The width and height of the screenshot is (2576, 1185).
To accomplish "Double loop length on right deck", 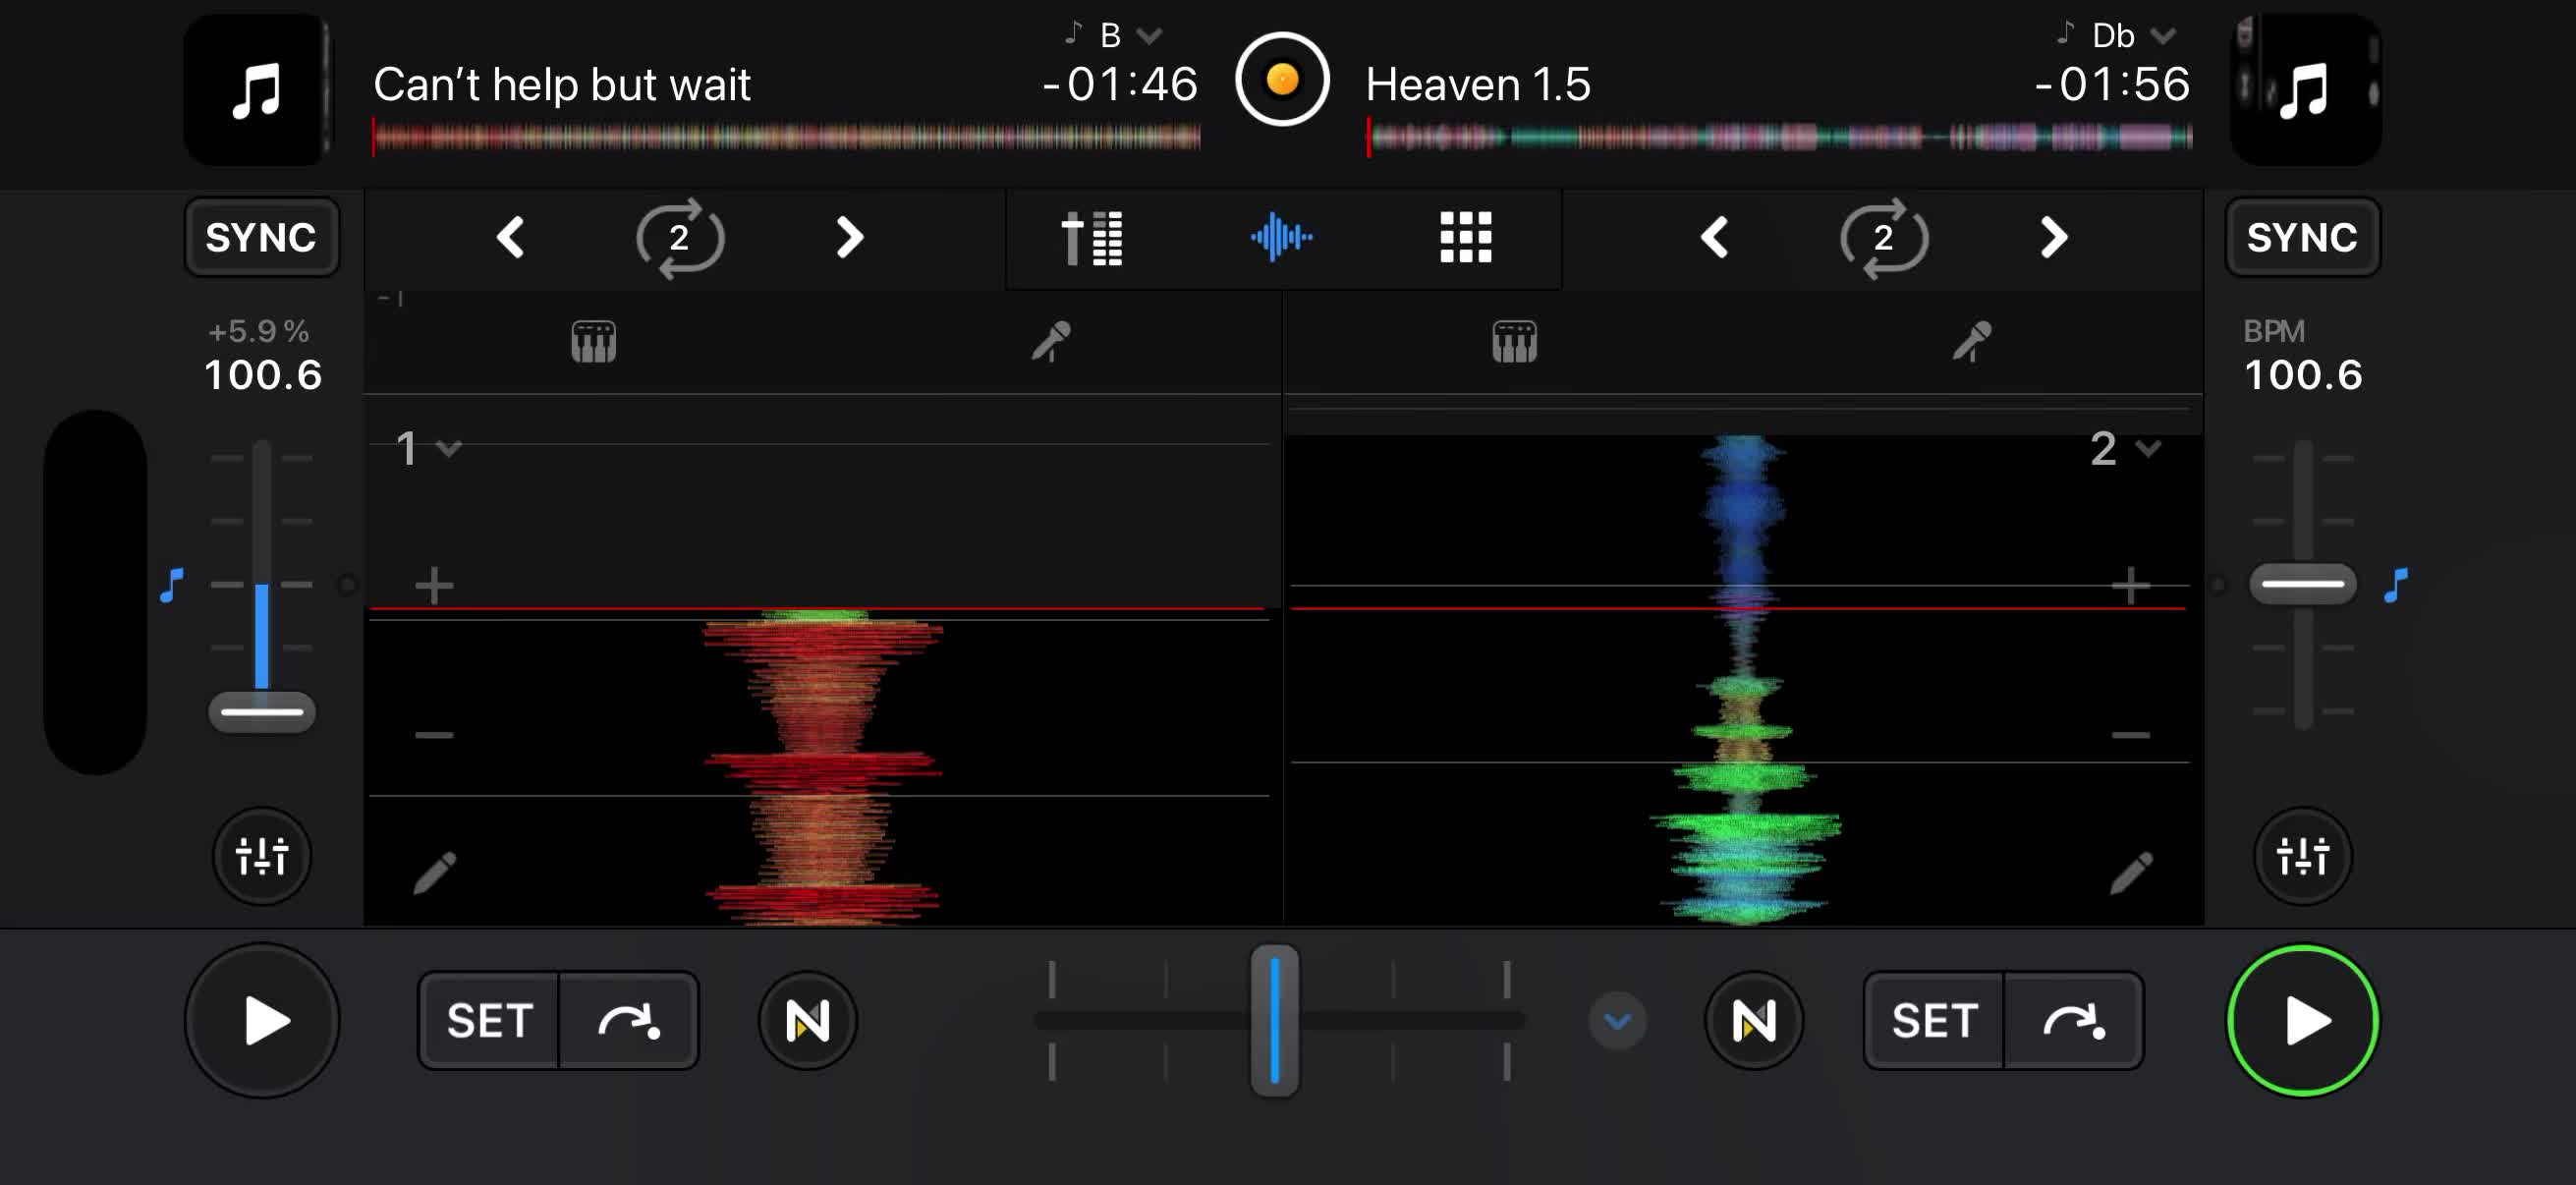I will [2053, 237].
